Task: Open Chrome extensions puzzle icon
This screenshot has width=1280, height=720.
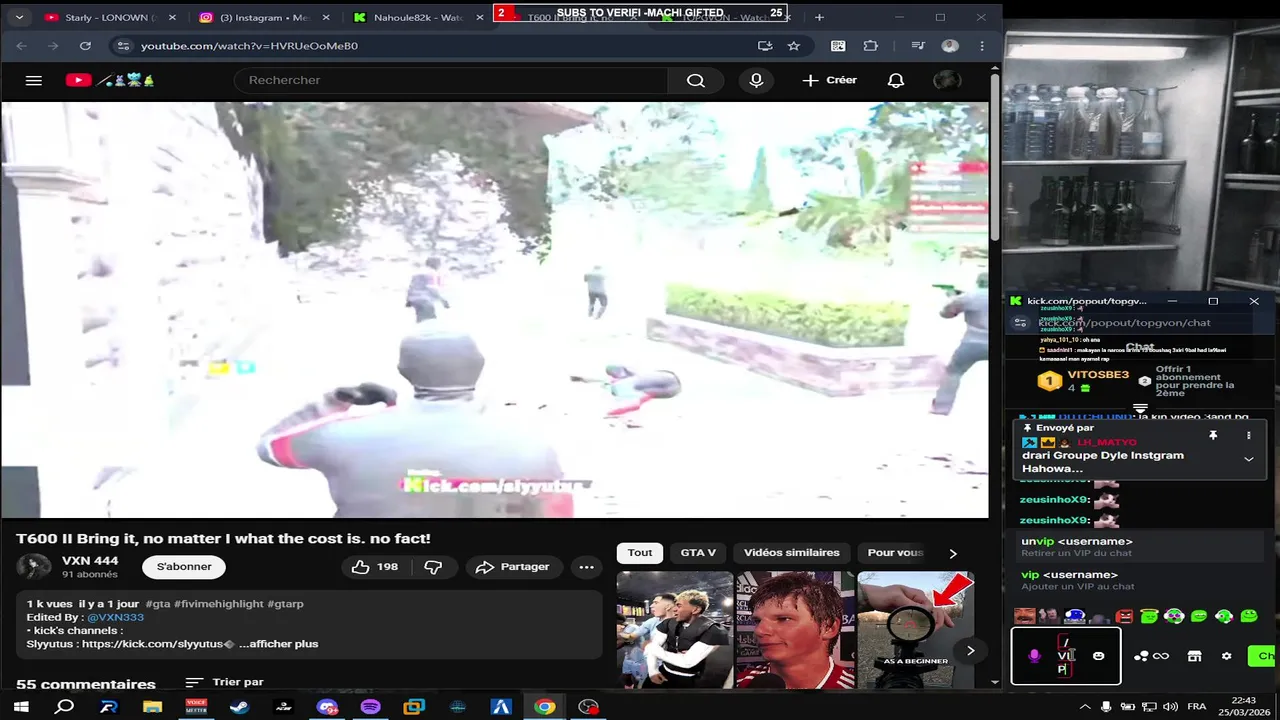Action: pyautogui.click(x=871, y=46)
